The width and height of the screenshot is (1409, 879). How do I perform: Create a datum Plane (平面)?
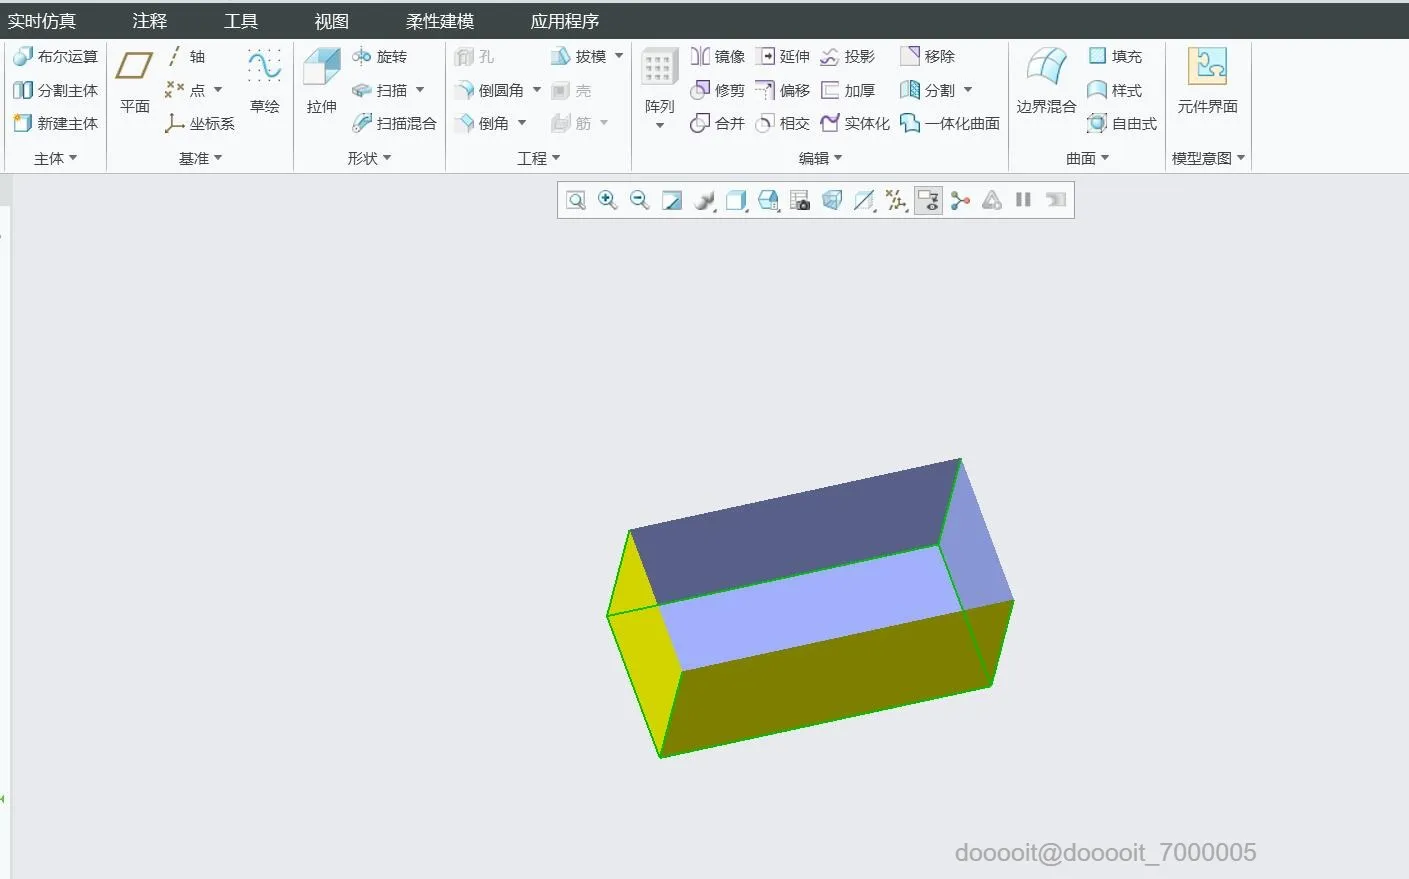135,81
